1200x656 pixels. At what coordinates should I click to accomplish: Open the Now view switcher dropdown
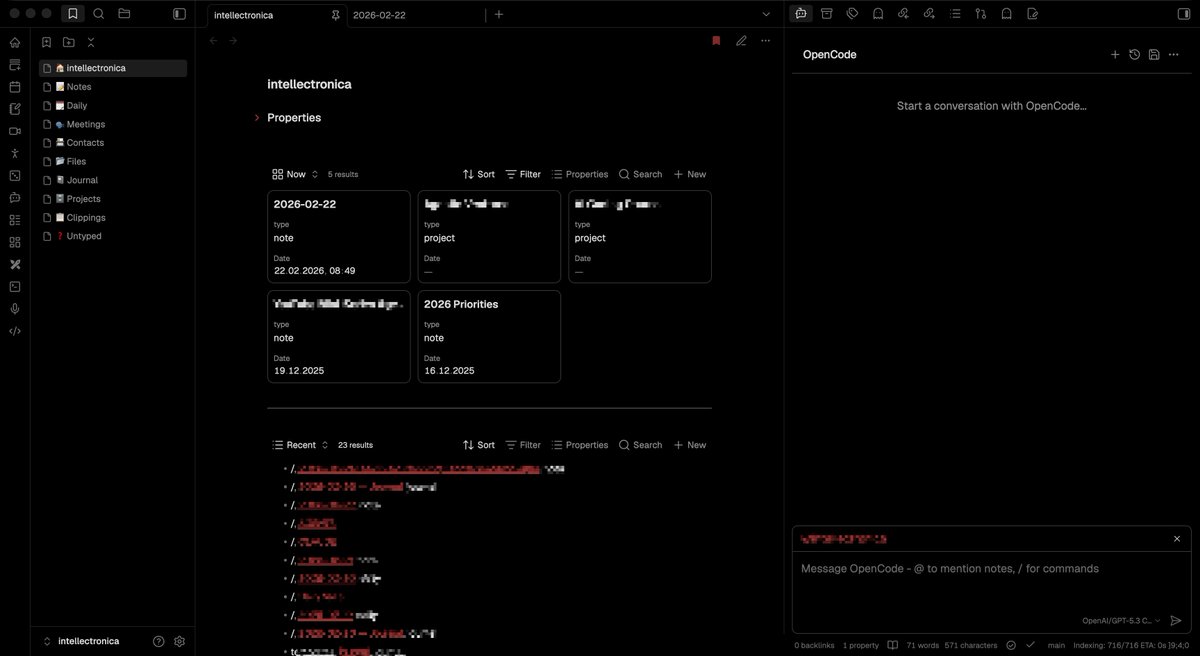tap(296, 173)
